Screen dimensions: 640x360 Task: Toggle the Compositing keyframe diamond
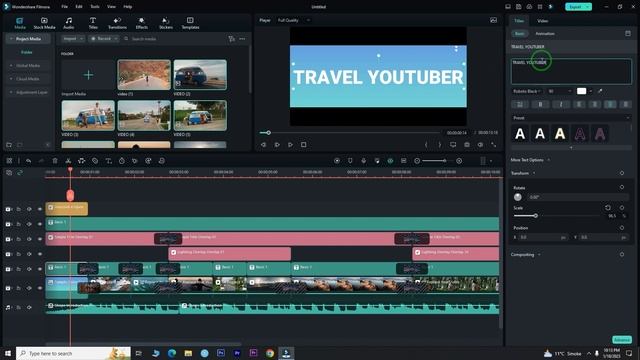622,254
